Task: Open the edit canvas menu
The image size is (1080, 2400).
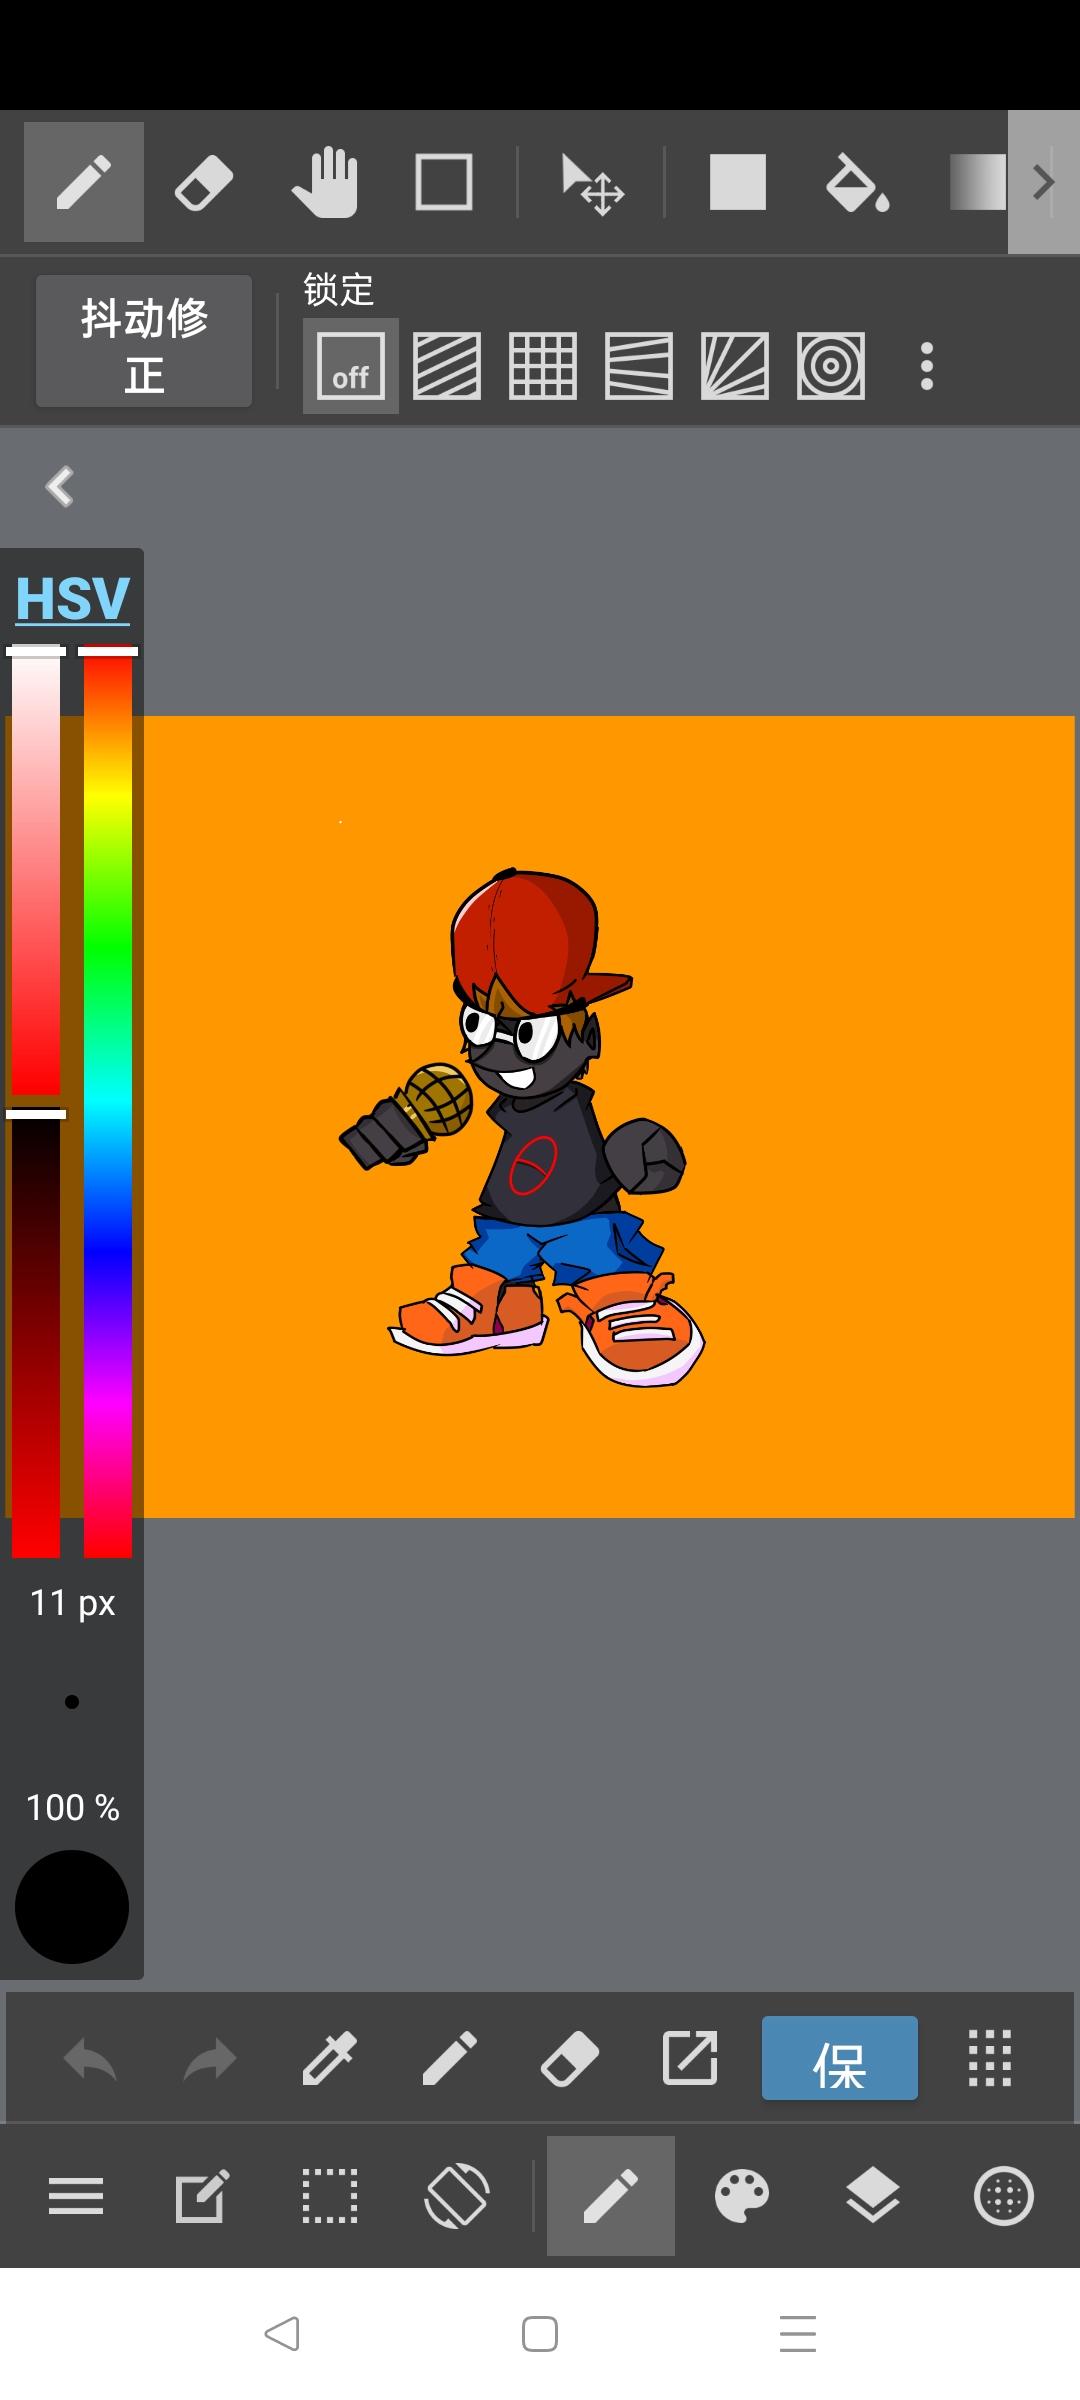Action: 202,2196
